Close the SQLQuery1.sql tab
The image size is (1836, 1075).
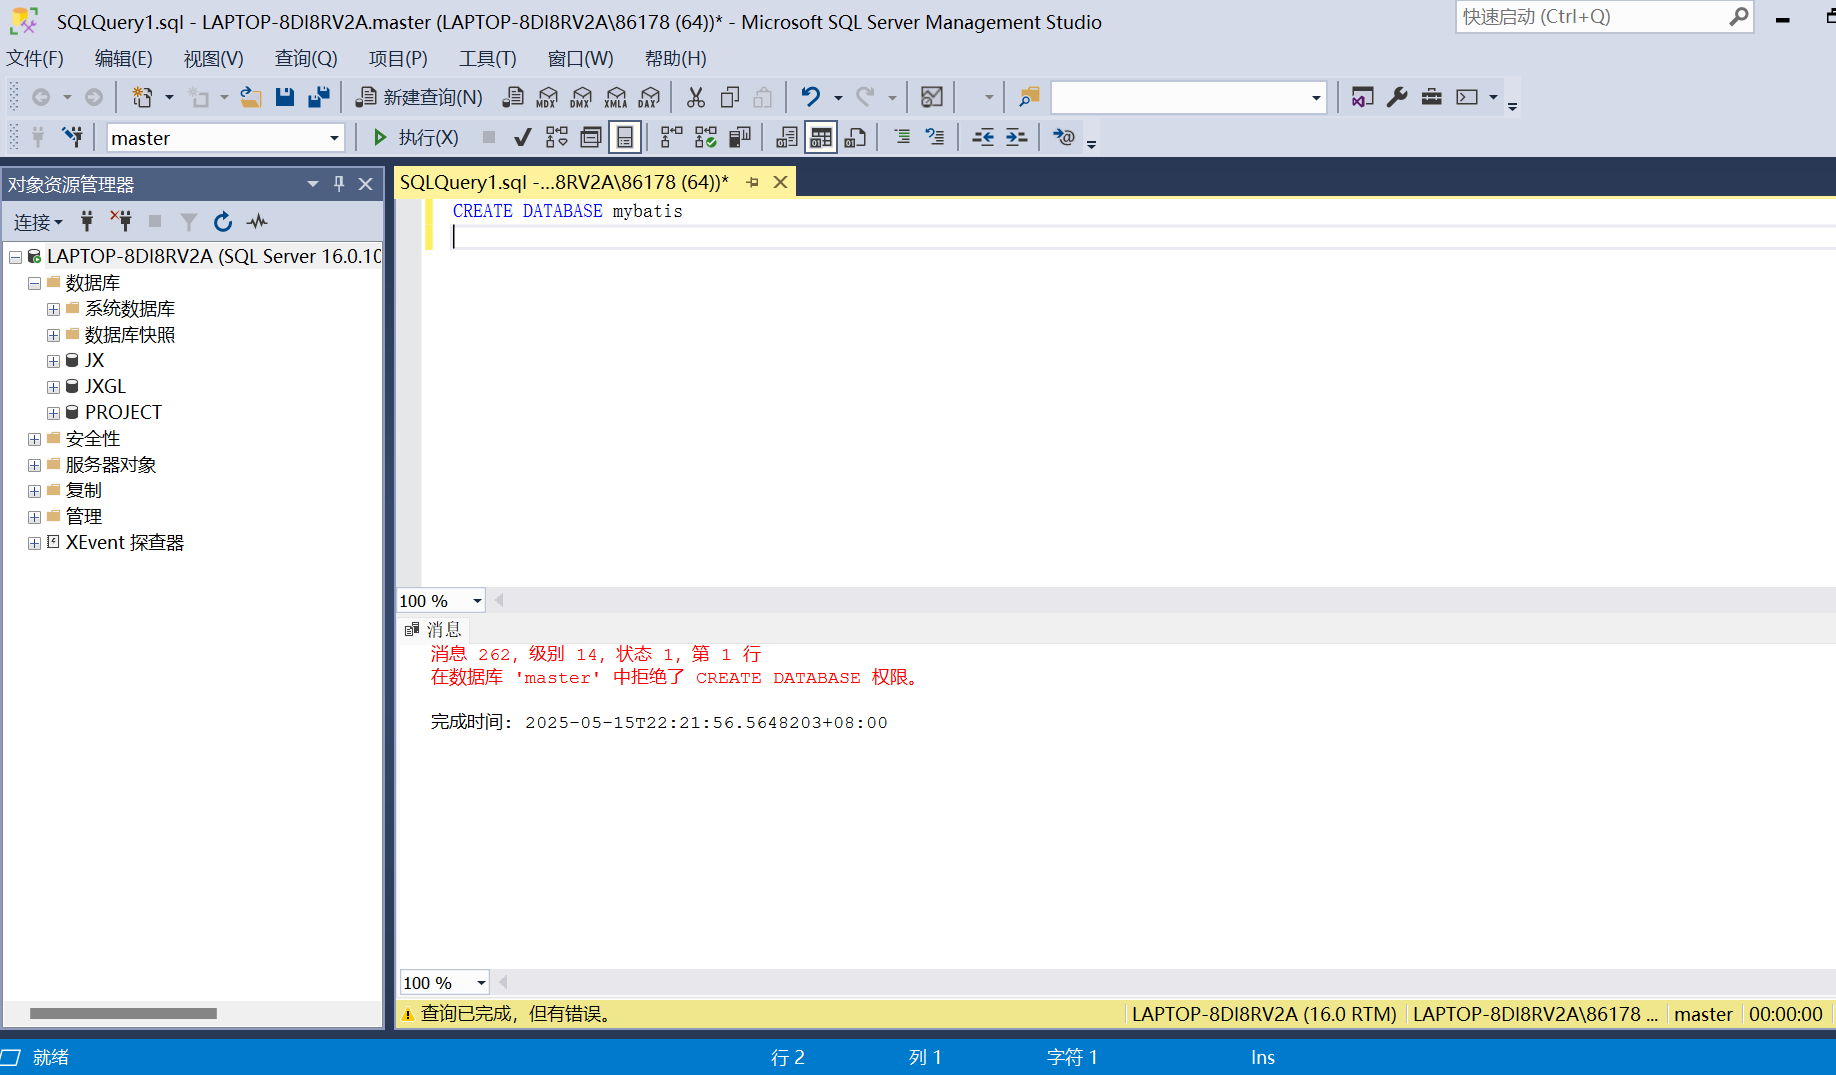tap(780, 182)
